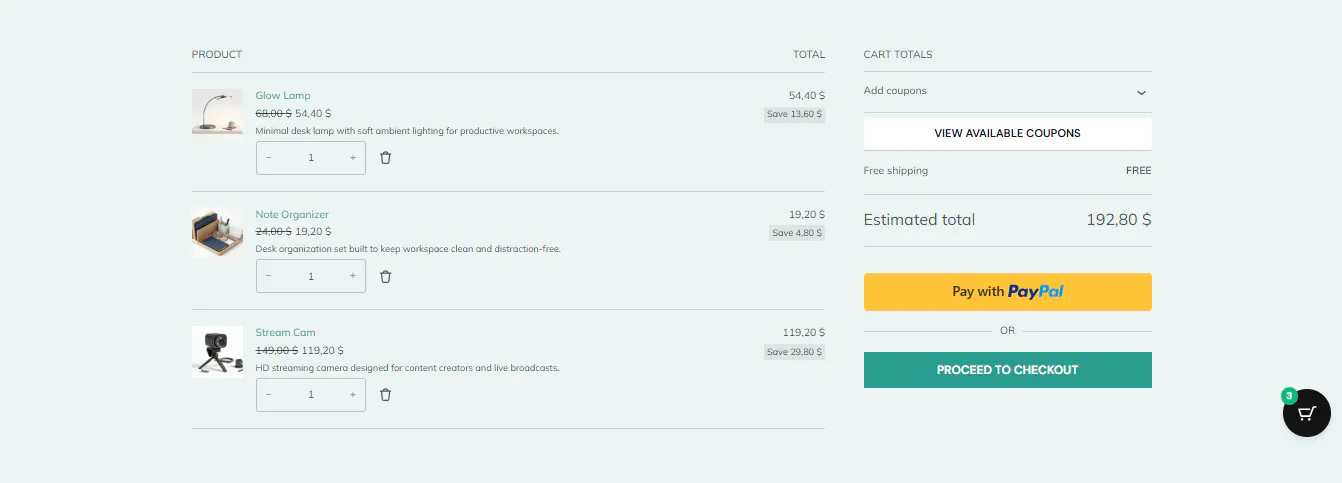Click the 'Save 4,80 $' badge

click(797, 233)
